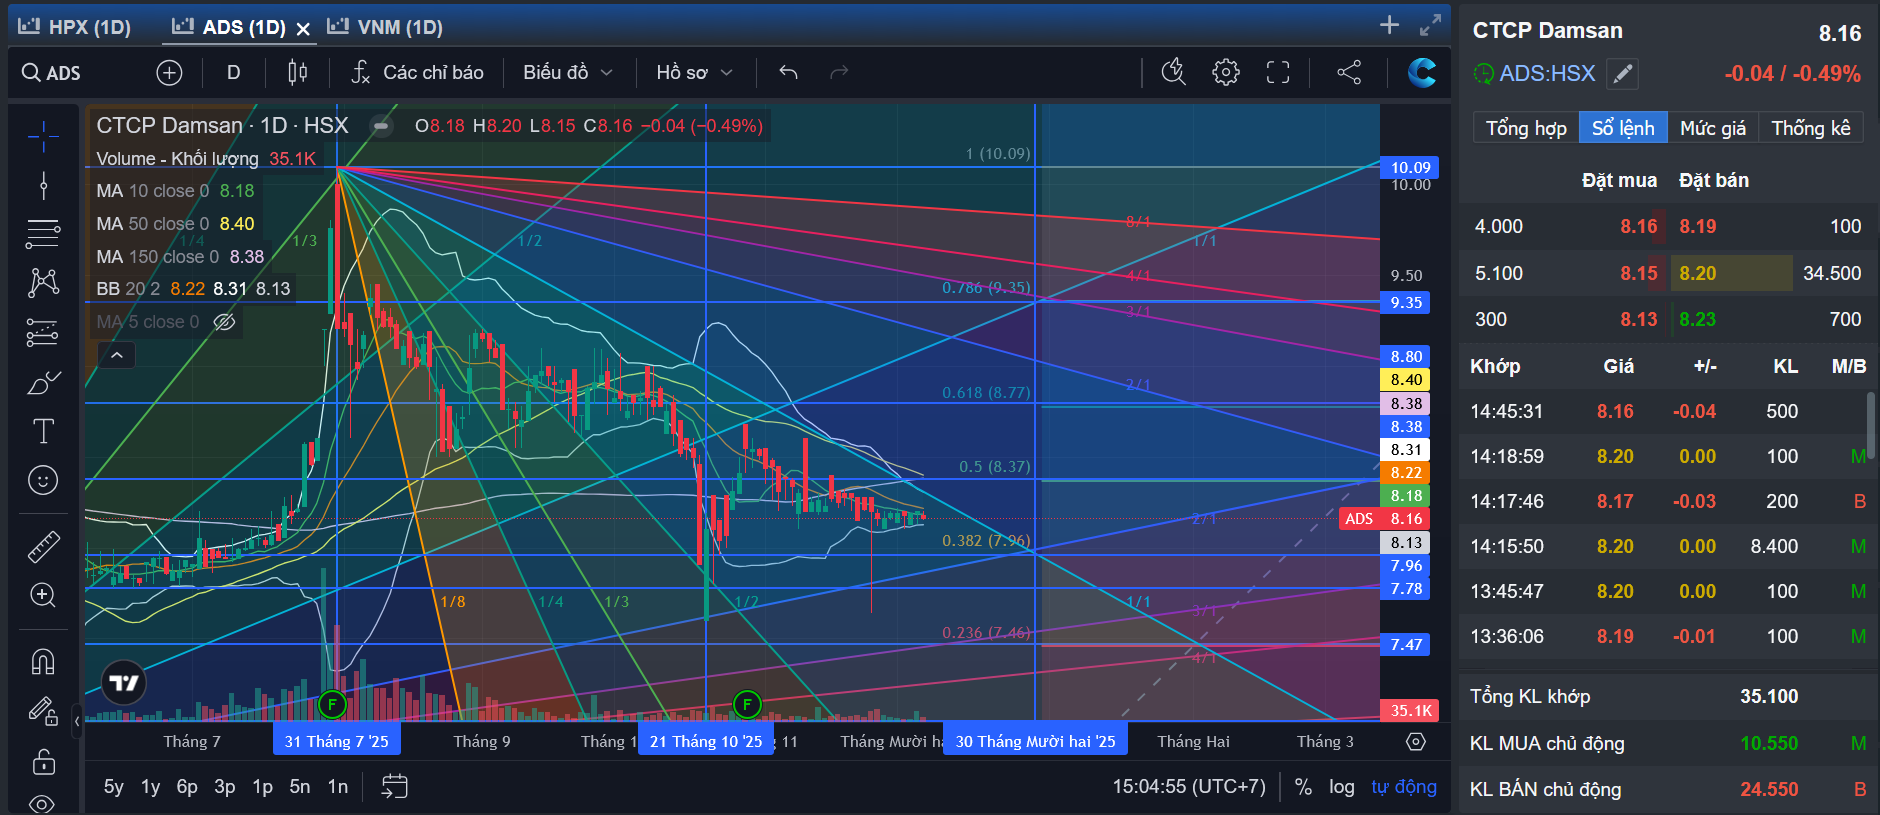
Task: Click the blue C logo icon
Action: pos(1421,72)
